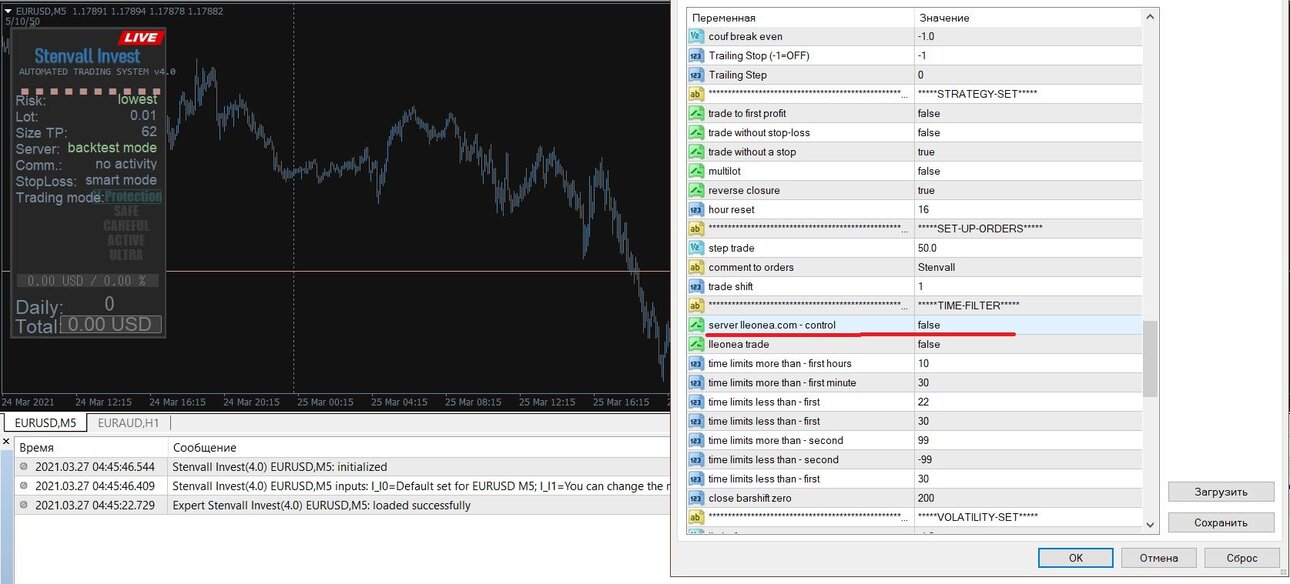Click the integer icon beside 'trade shift'
This screenshot has height=584, width=1290.
(x=697, y=286)
